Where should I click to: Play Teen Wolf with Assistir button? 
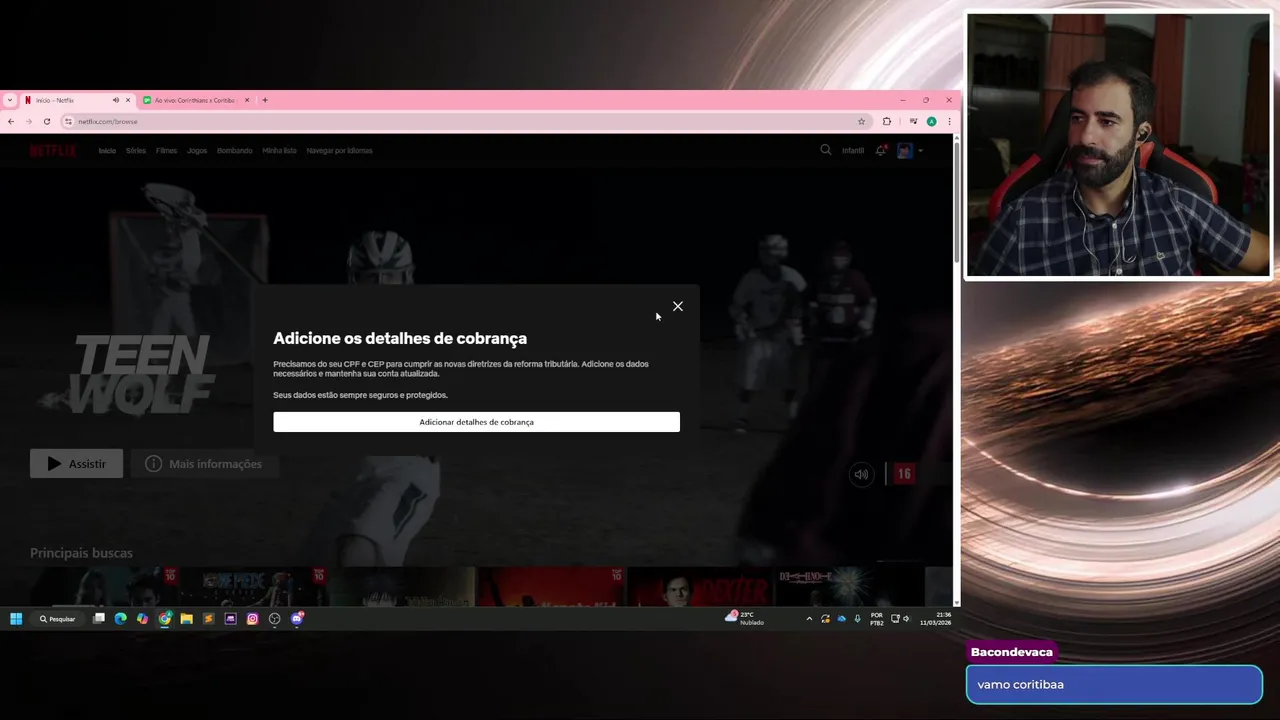77,463
